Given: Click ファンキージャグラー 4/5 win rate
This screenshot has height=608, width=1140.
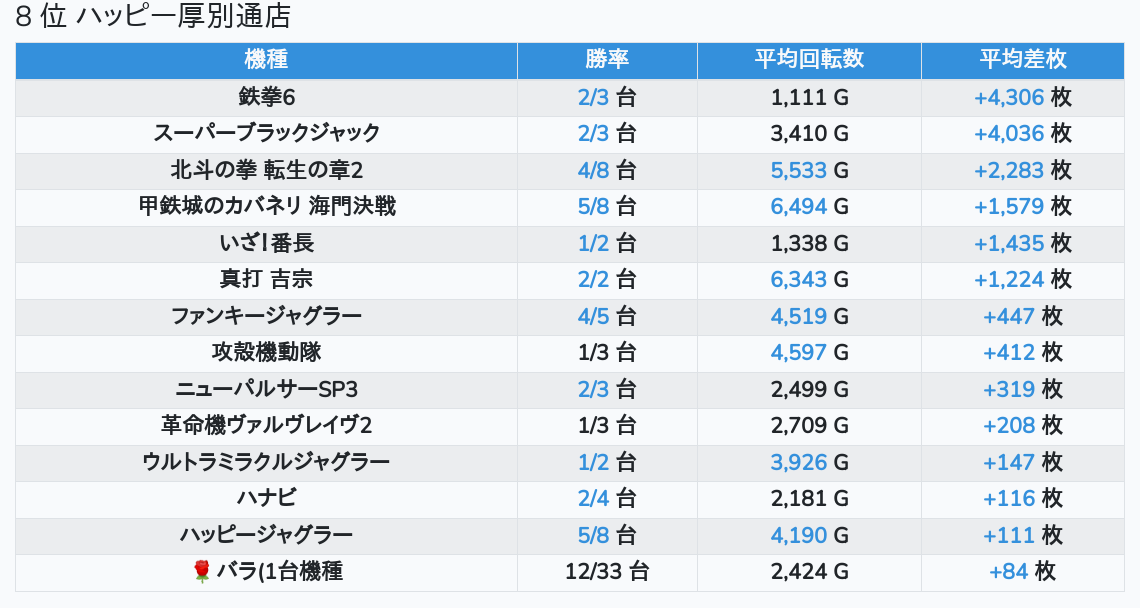Looking at the screenshot, I should pyautogui.click(x=593, y=317).
